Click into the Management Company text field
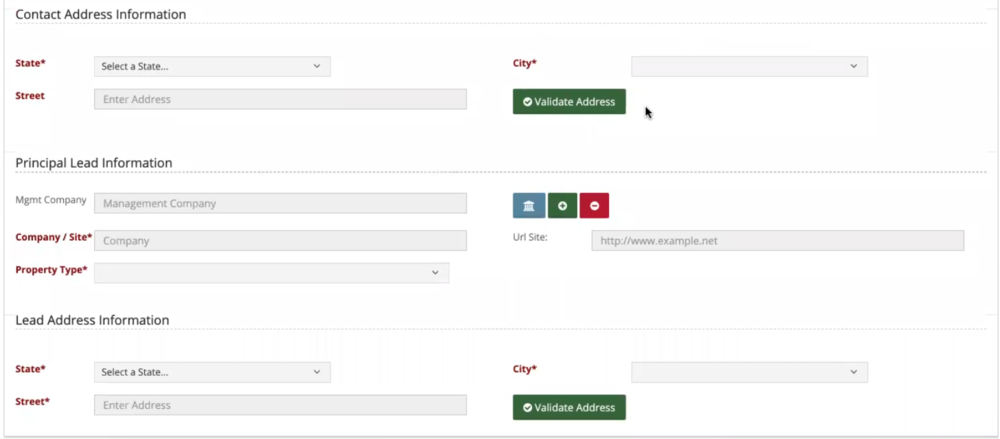 coord(280,204)
